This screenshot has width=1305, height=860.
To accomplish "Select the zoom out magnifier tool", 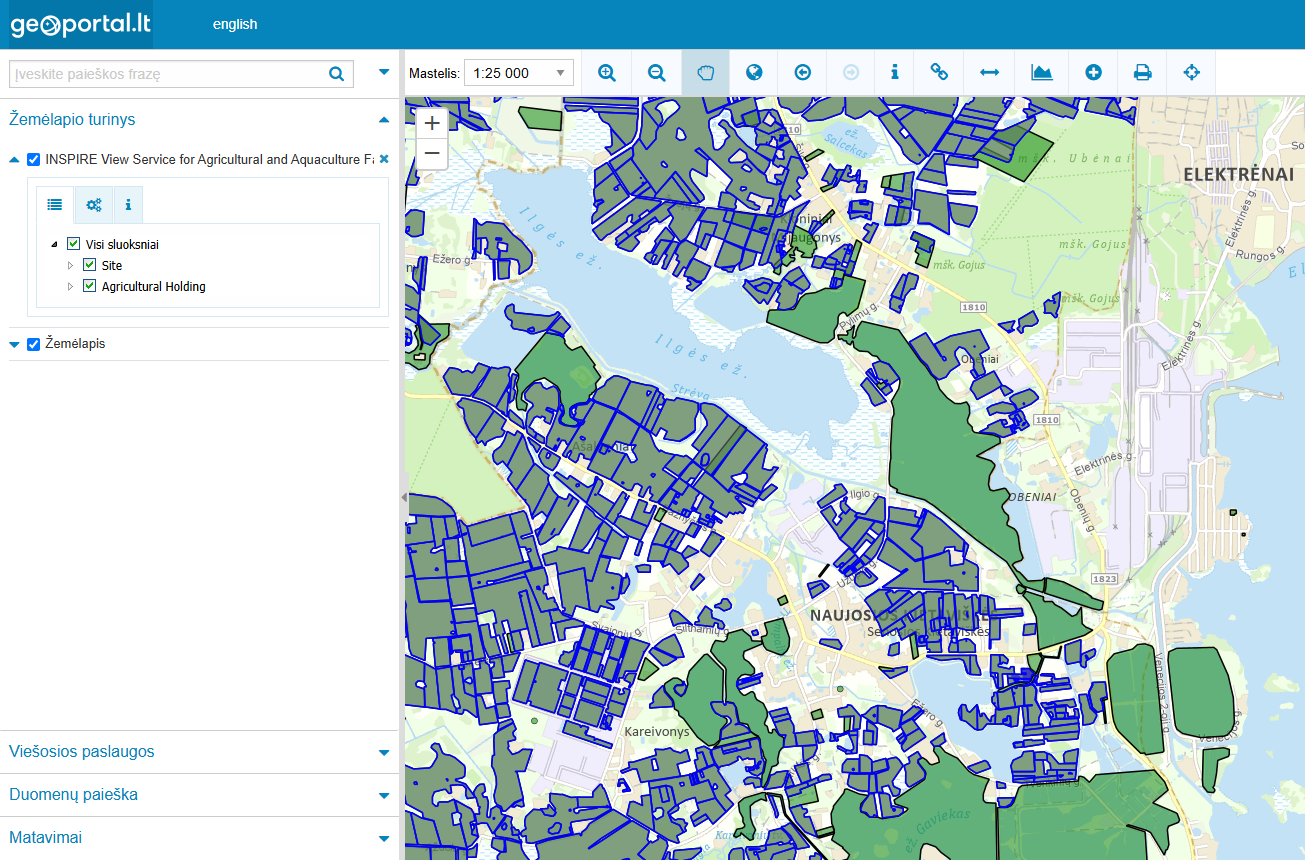I will tap(656, 73).
